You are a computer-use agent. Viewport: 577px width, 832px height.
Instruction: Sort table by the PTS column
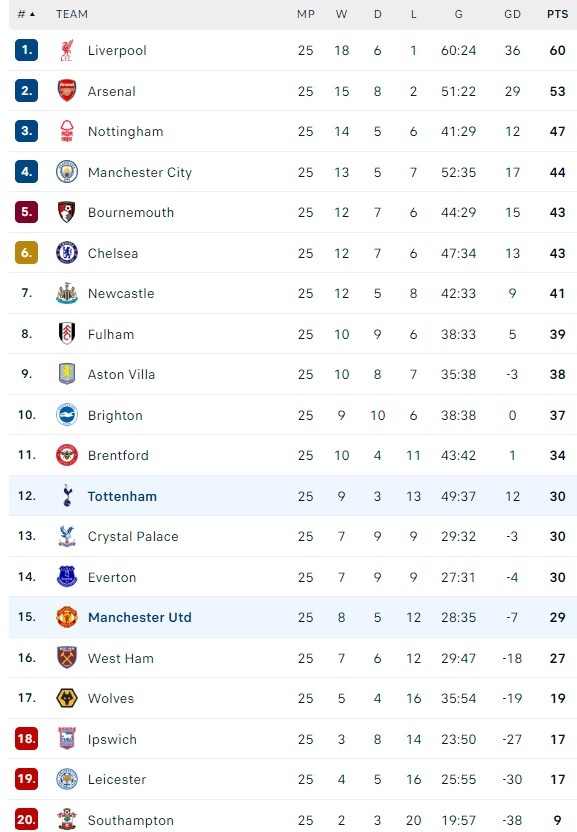pyautogui.click(x=557, y=15)
